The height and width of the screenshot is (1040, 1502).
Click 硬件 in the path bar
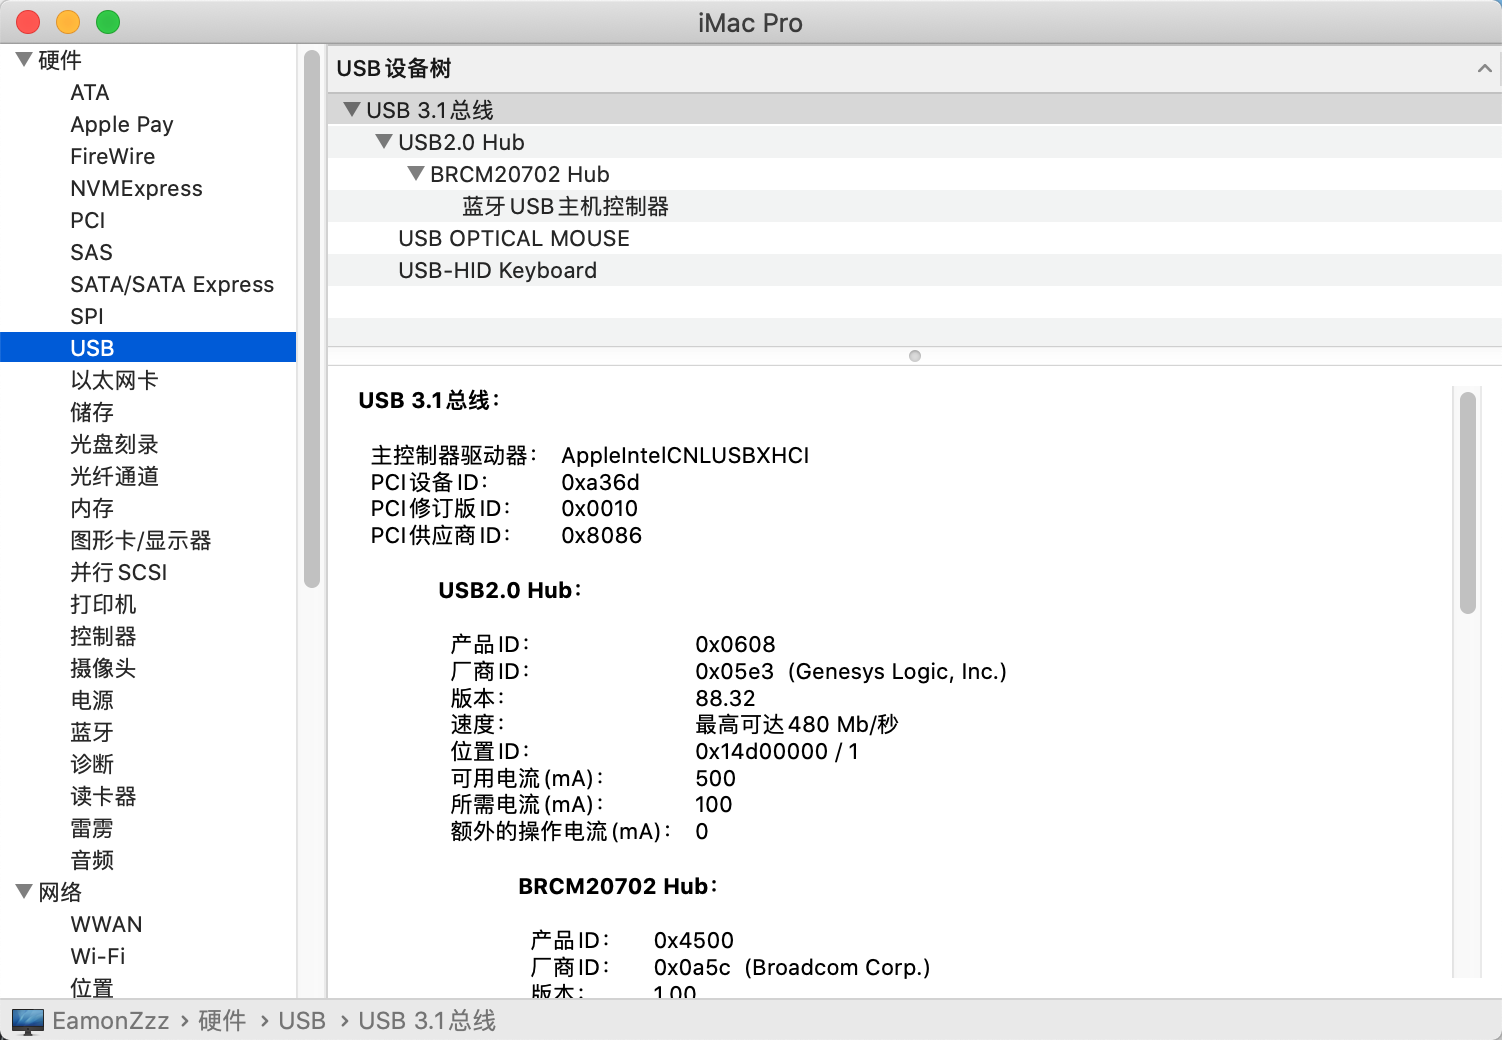[222, 1021]
